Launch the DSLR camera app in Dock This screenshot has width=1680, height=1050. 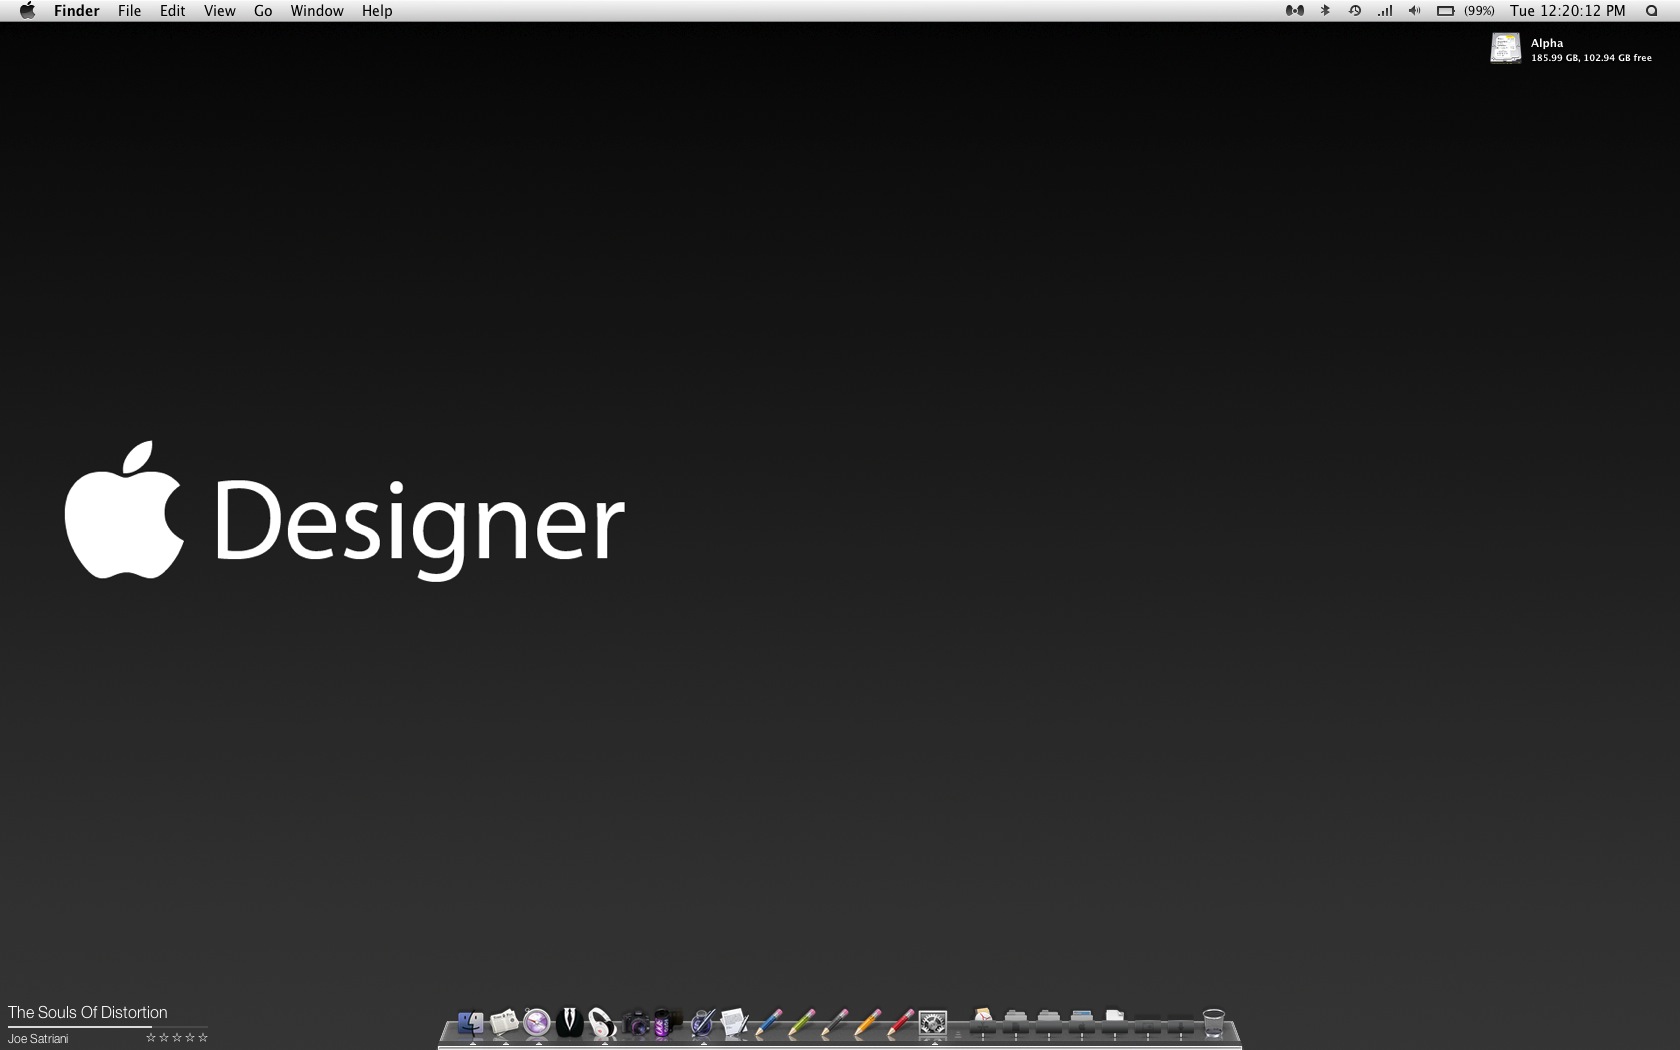636,1024
